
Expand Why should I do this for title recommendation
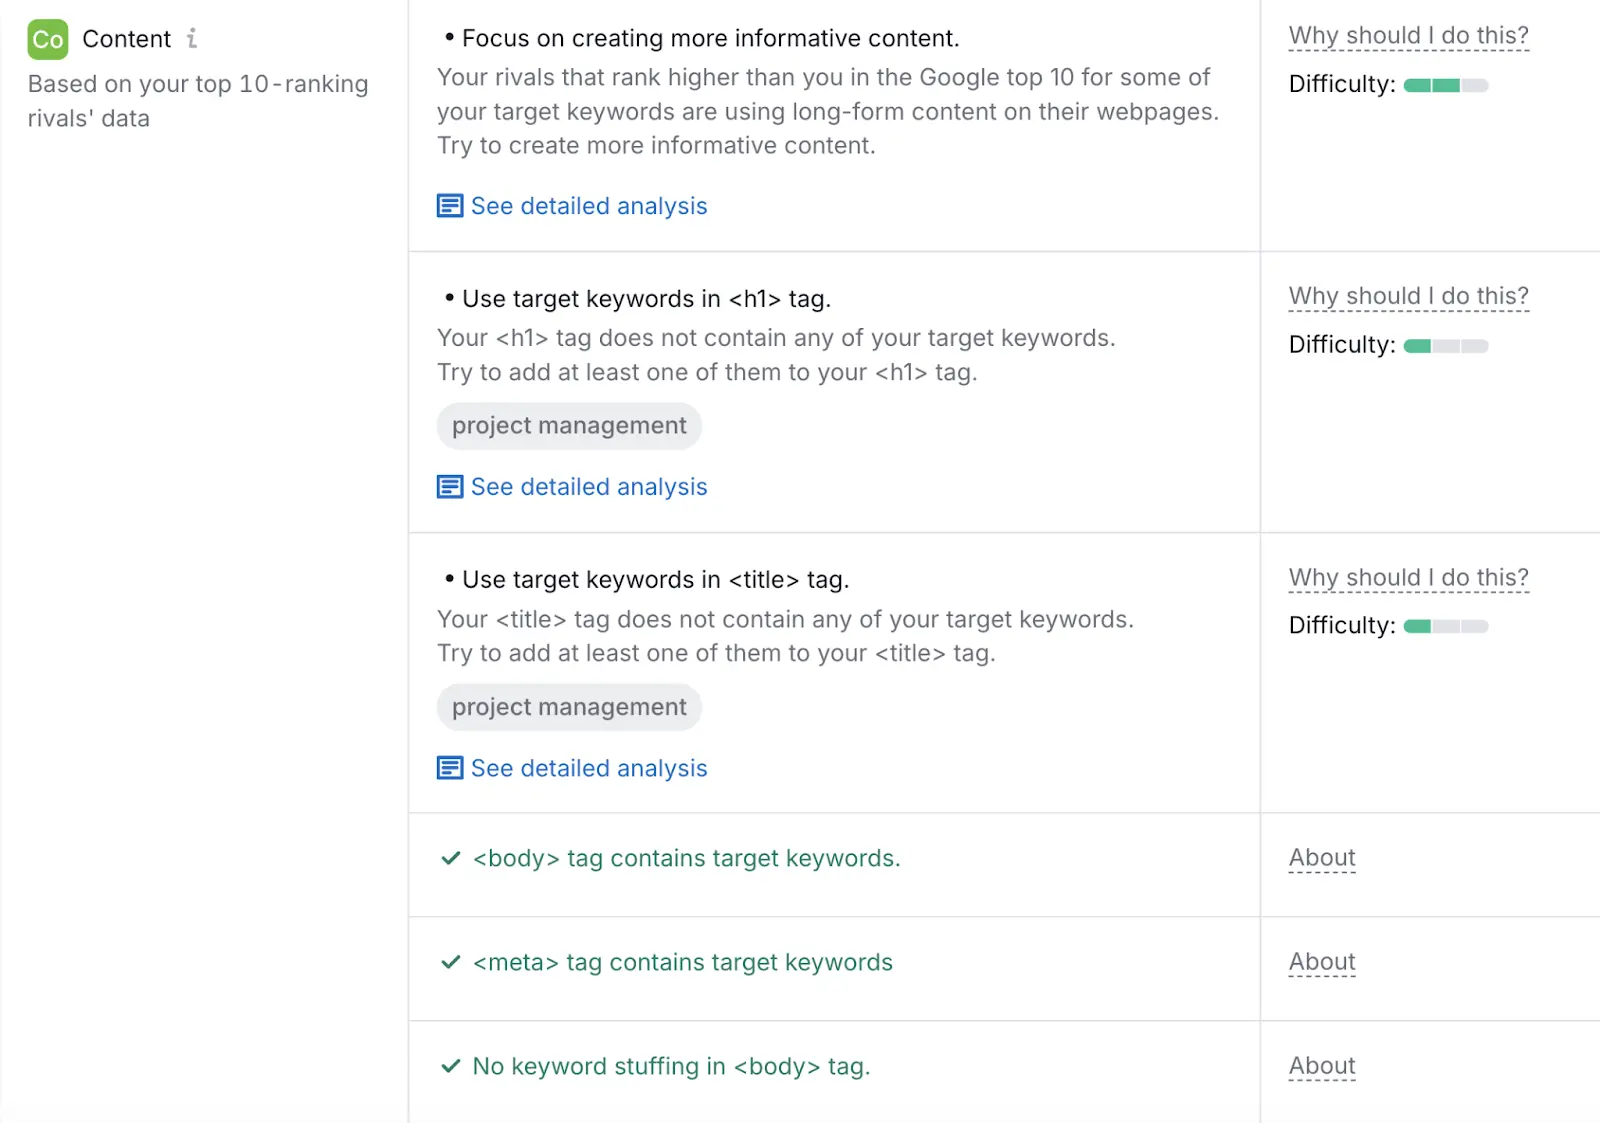1408,577
